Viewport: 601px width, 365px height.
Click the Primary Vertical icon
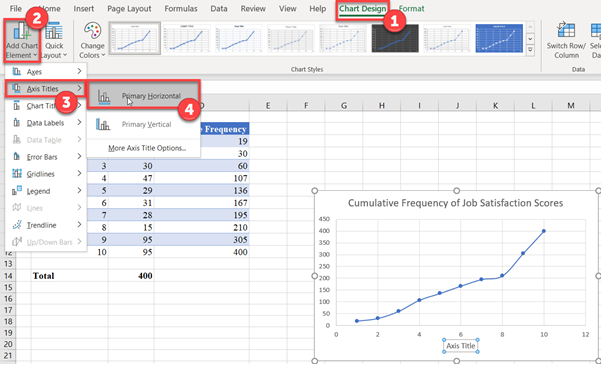(103, 125)
